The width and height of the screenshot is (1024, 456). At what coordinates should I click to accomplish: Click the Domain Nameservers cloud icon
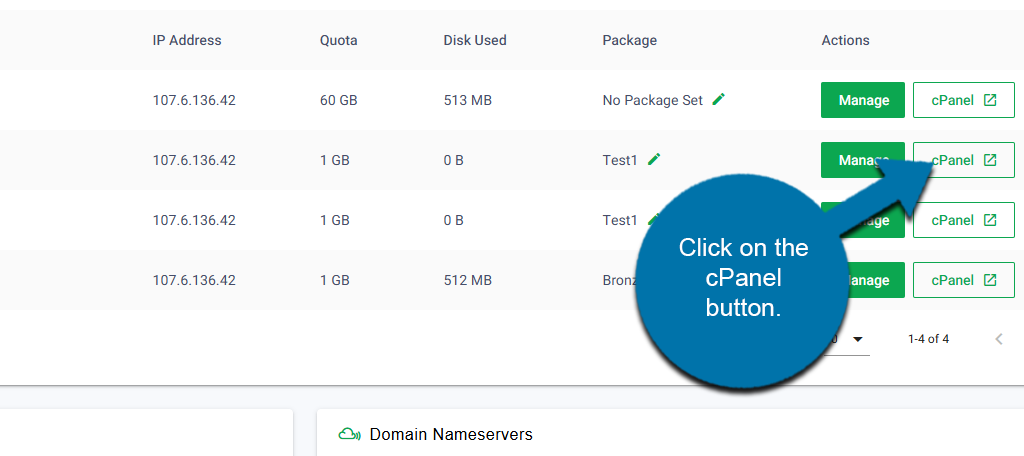pyautogui.click(x=349, y=434)
